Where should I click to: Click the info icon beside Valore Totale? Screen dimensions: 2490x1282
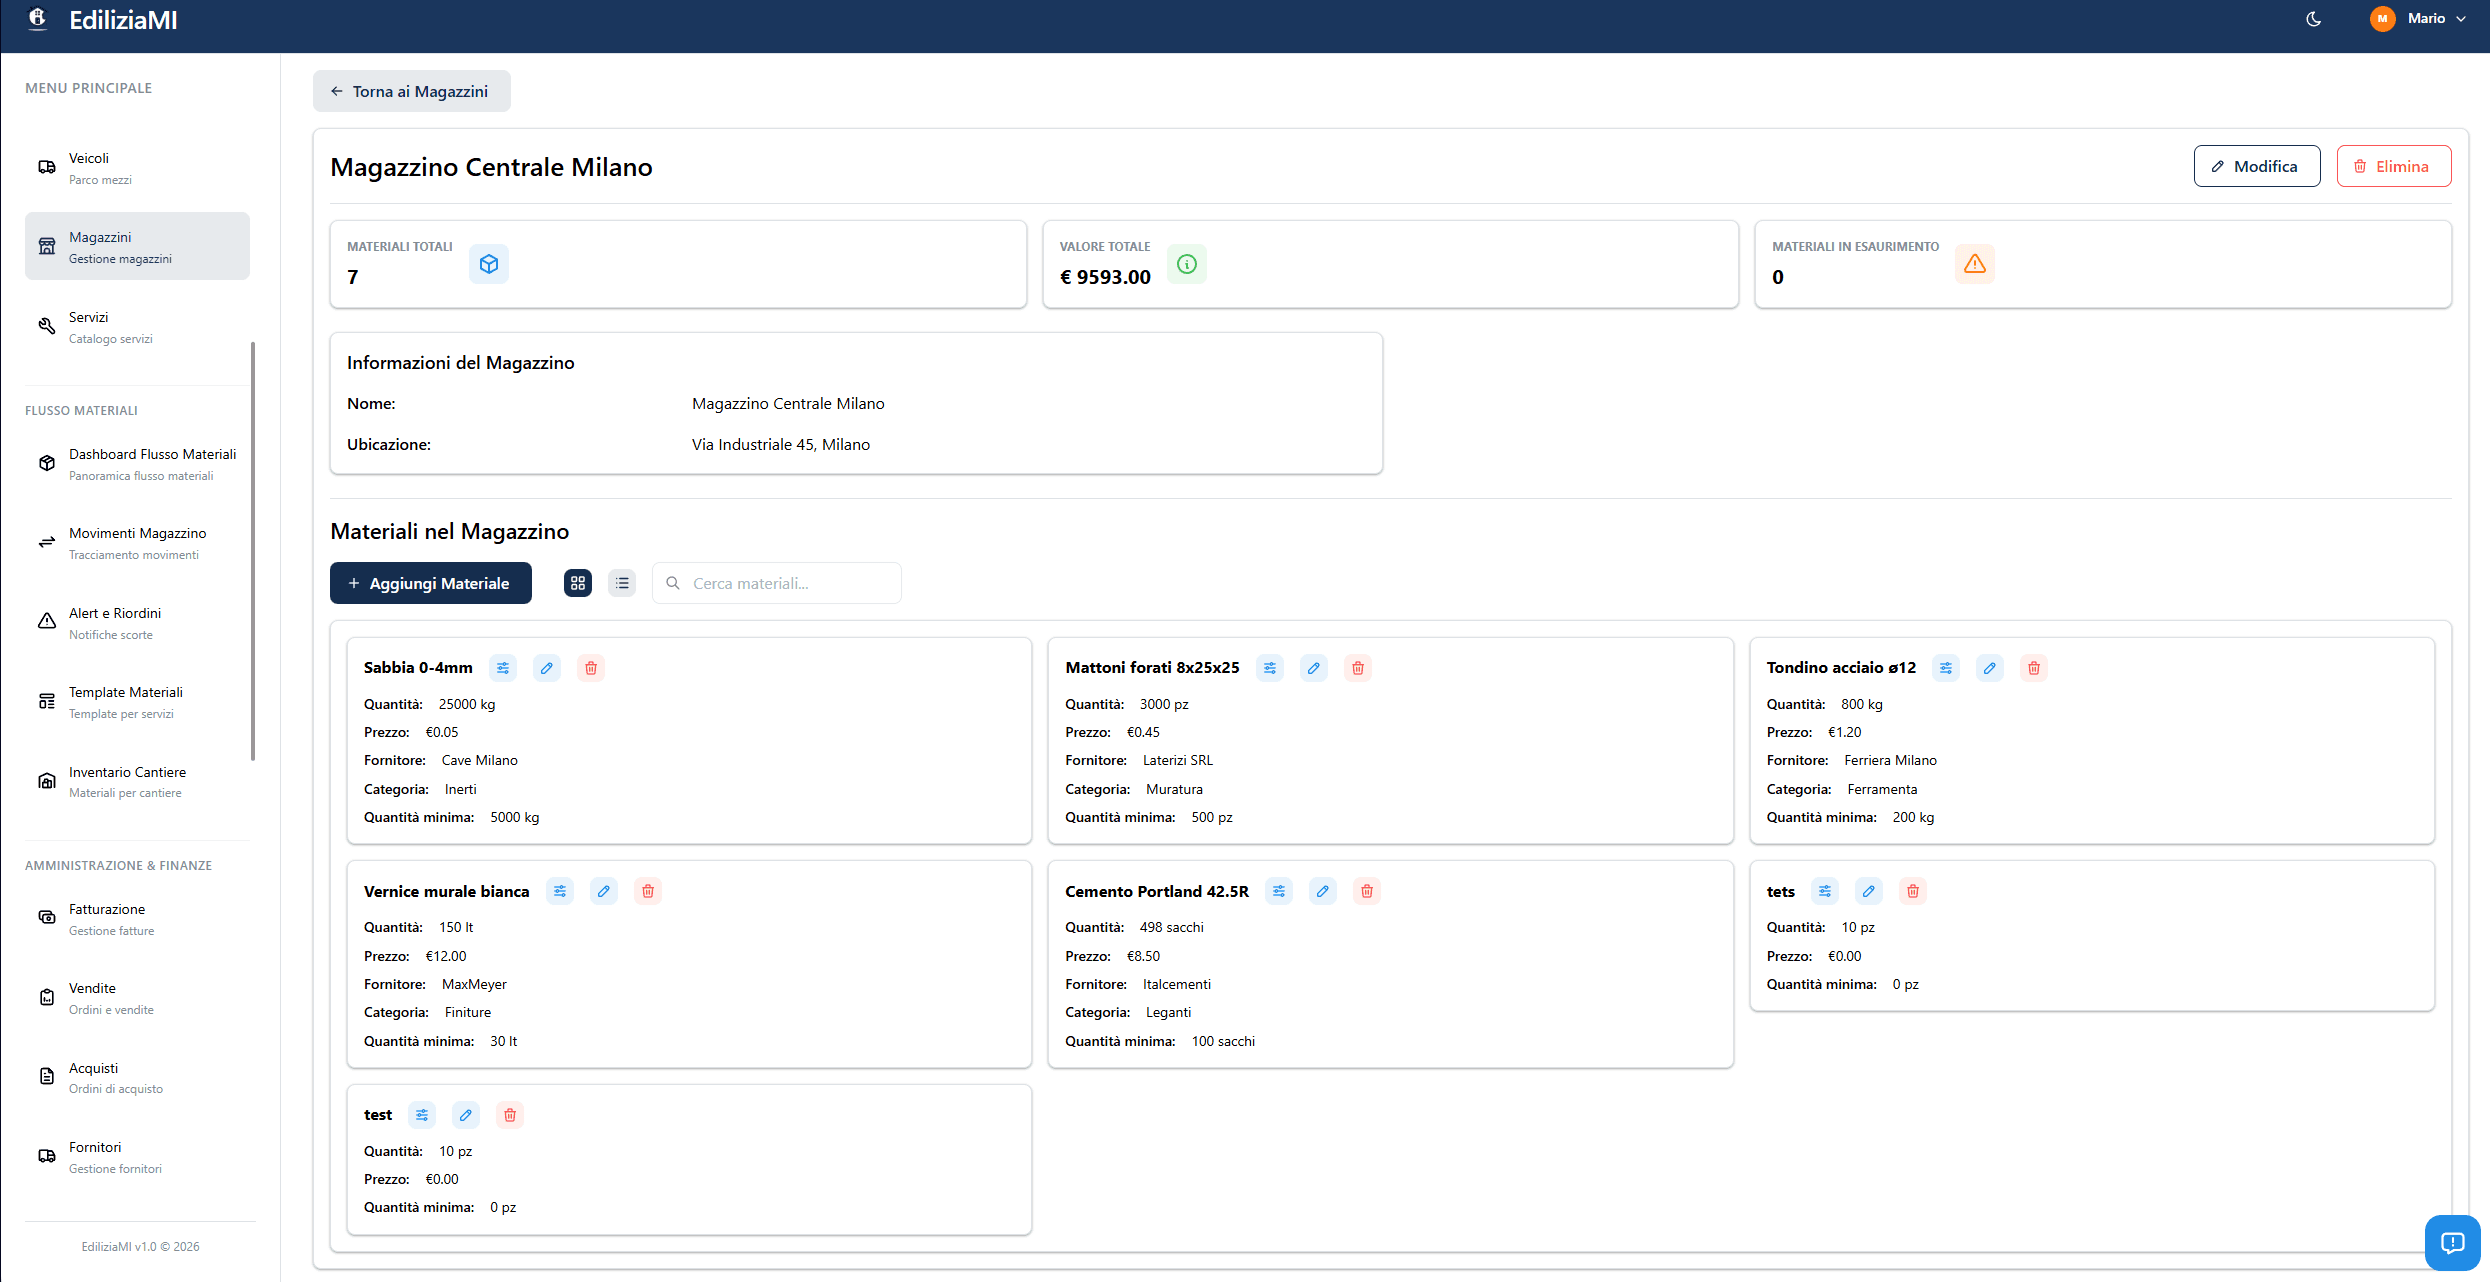pyautogui.click(x=1187, y=264)
